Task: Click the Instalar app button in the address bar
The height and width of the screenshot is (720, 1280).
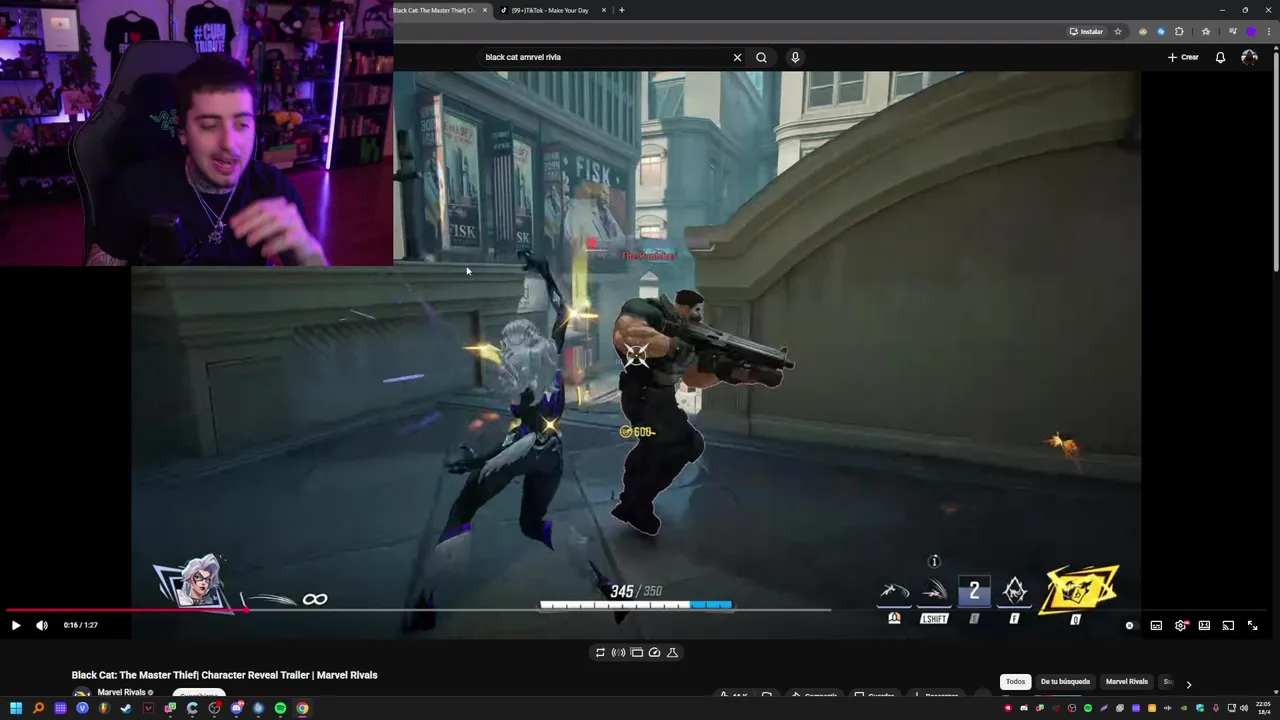Action: (x=1086, y=31)
